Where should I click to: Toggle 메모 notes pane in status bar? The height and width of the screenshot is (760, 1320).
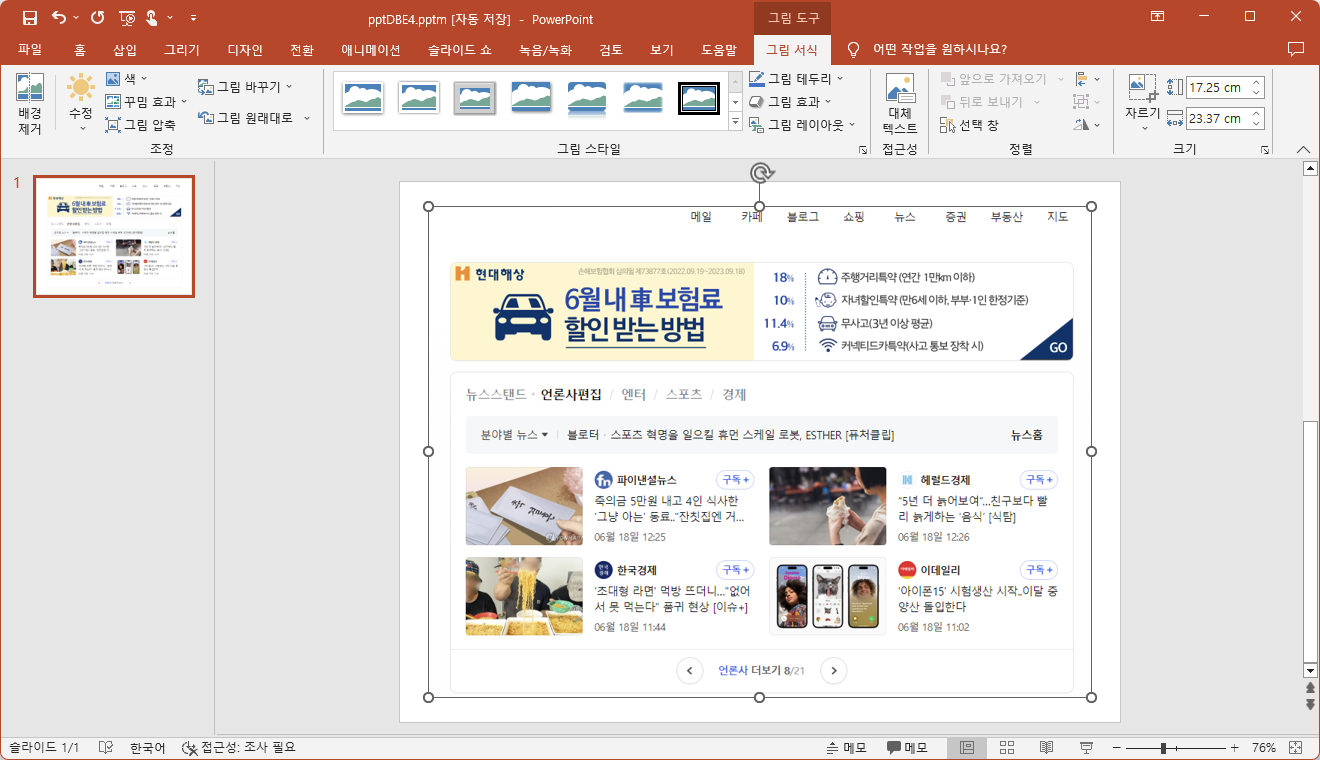pyautogui.click(x=846, y=748)
